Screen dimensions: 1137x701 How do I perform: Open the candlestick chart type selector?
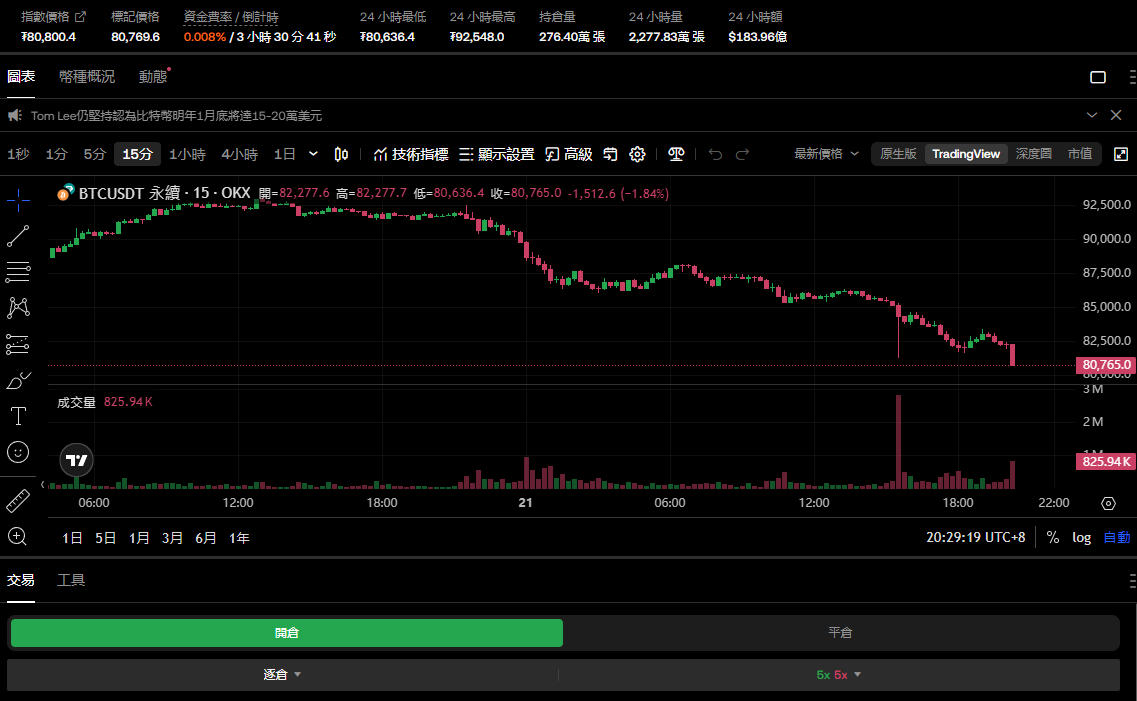coord(341,154)
